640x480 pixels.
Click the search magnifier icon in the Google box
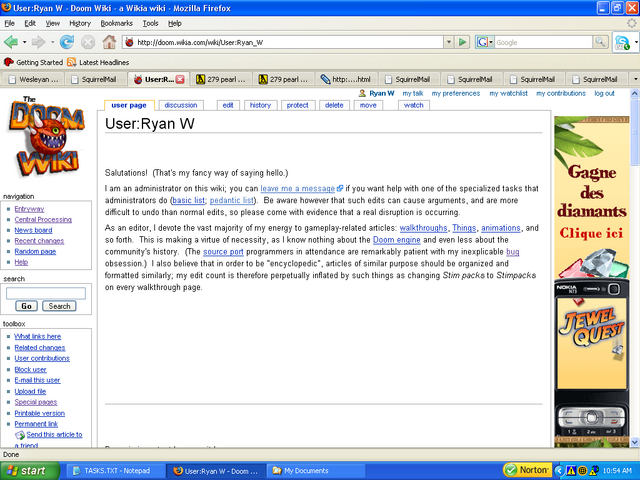pos(600,42)
